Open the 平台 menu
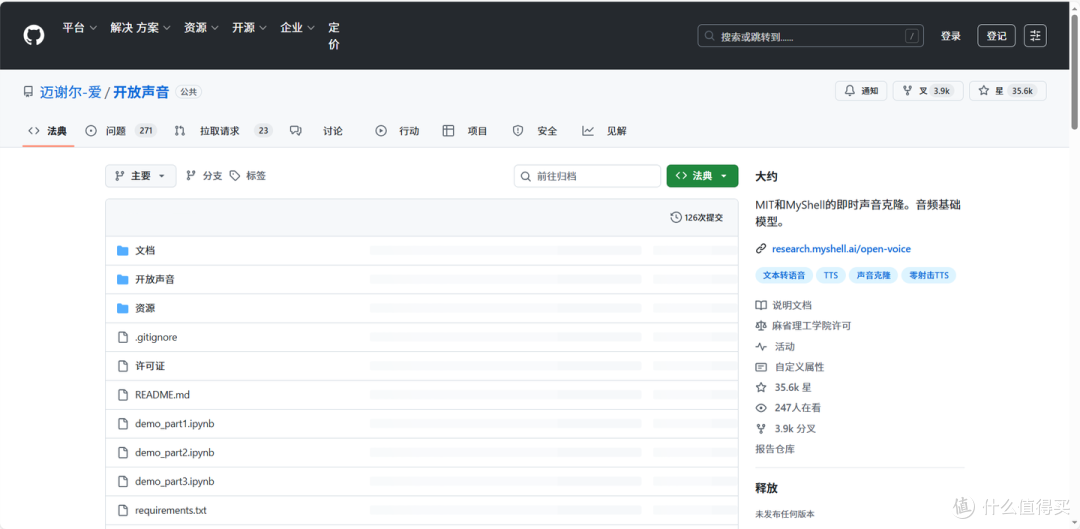 point(79,28)
